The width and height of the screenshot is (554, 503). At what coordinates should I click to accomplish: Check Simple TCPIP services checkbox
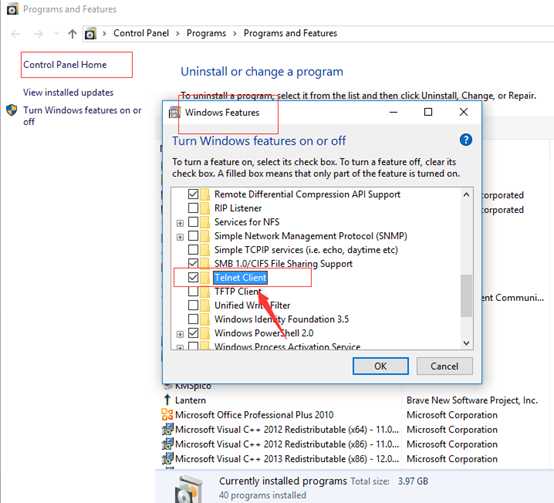click(x=193, y=250)
